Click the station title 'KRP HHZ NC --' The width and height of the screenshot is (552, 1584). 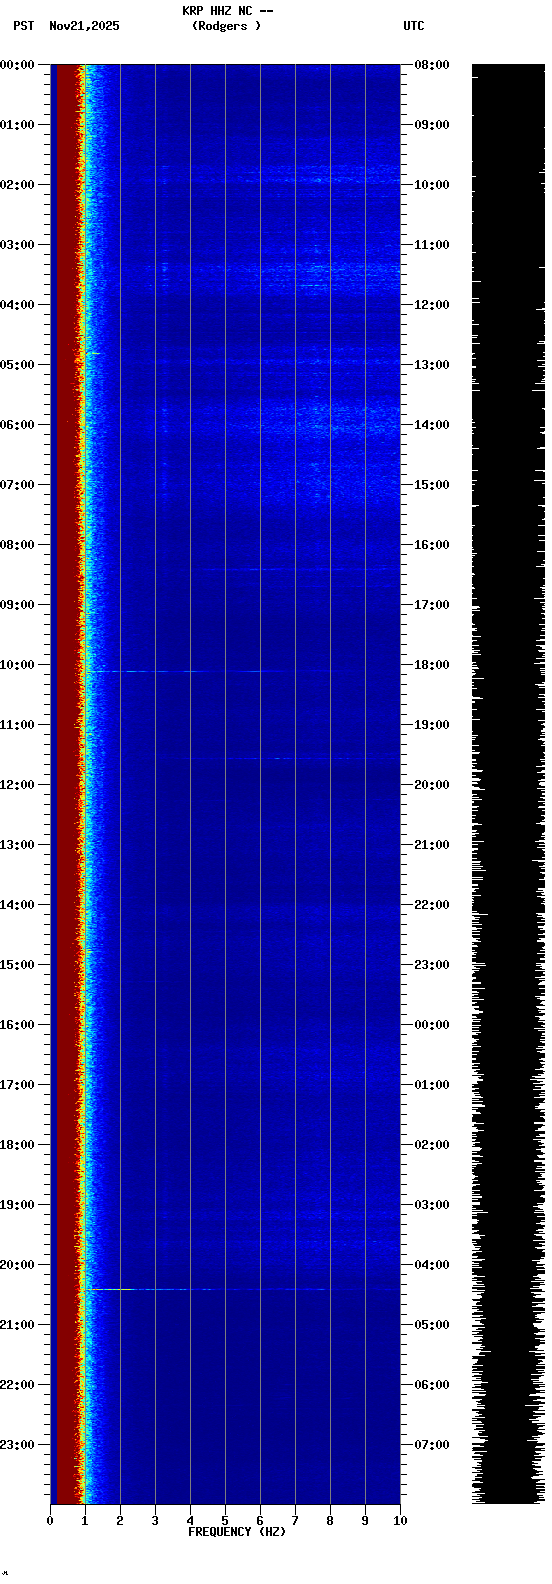227,11
